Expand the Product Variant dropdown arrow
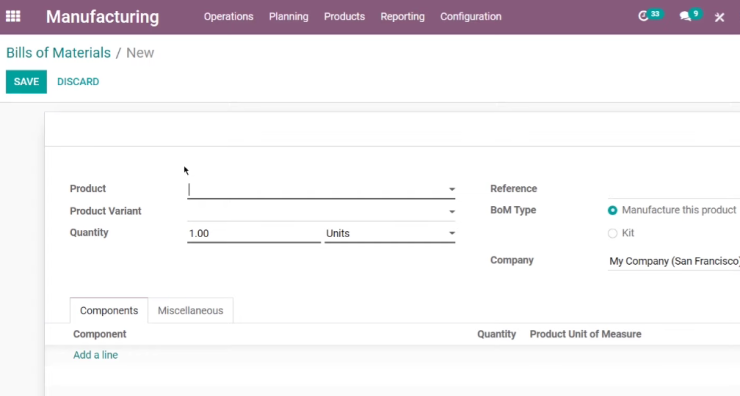The width and height of the screenshot is (740, 396). [452, 211]
